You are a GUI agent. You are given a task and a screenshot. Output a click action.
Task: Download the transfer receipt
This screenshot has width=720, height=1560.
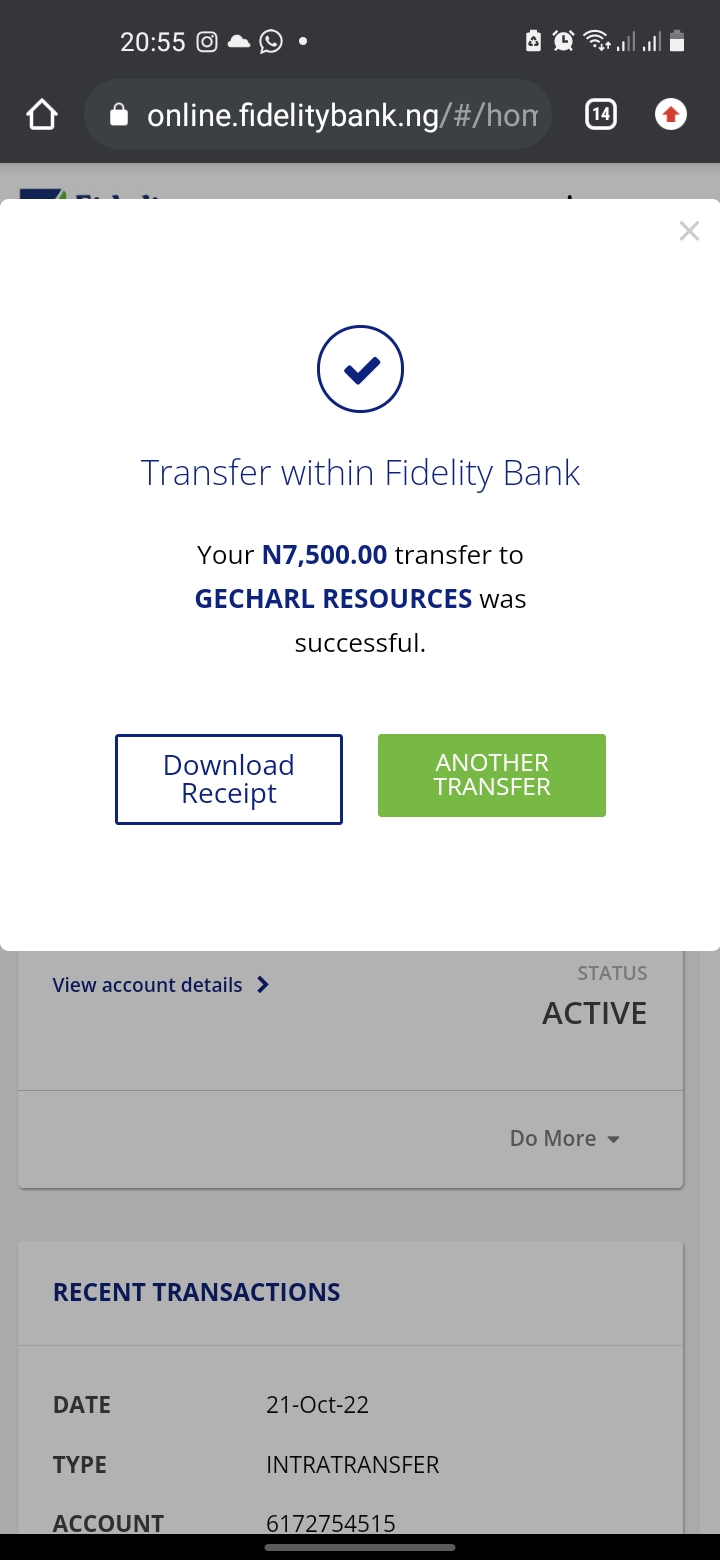point(229,779)
